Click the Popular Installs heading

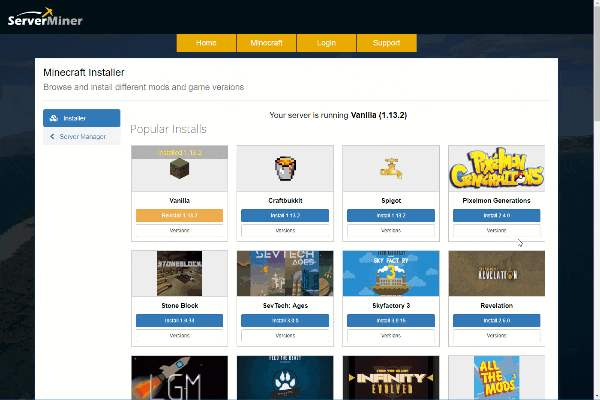pyautogui.click(x=168, y=129)
